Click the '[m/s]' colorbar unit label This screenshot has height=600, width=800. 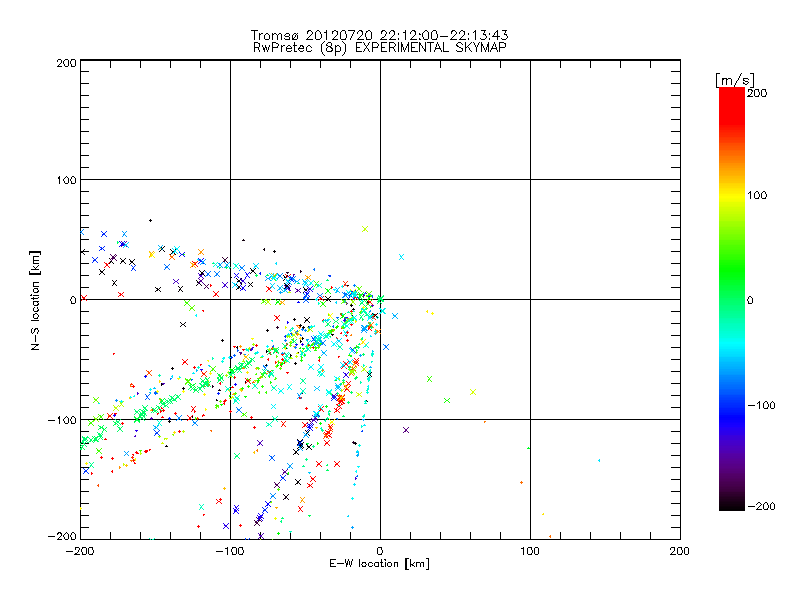tap(735, 80)
